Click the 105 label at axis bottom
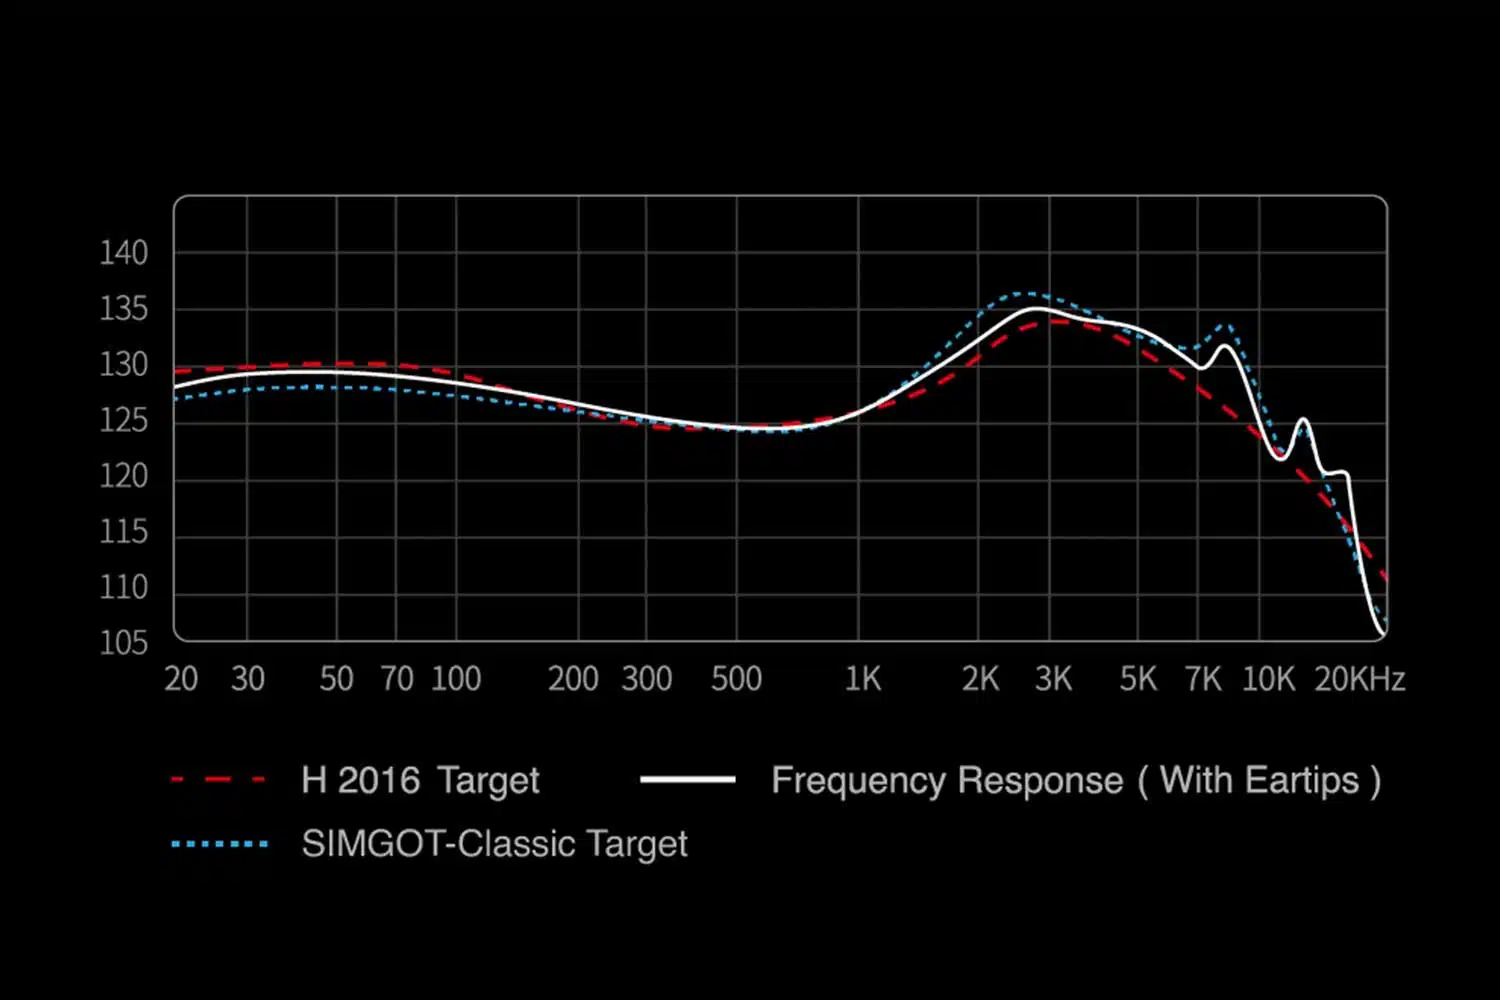The width and height of the screenshot is (1500, 1000). [124, 642]
